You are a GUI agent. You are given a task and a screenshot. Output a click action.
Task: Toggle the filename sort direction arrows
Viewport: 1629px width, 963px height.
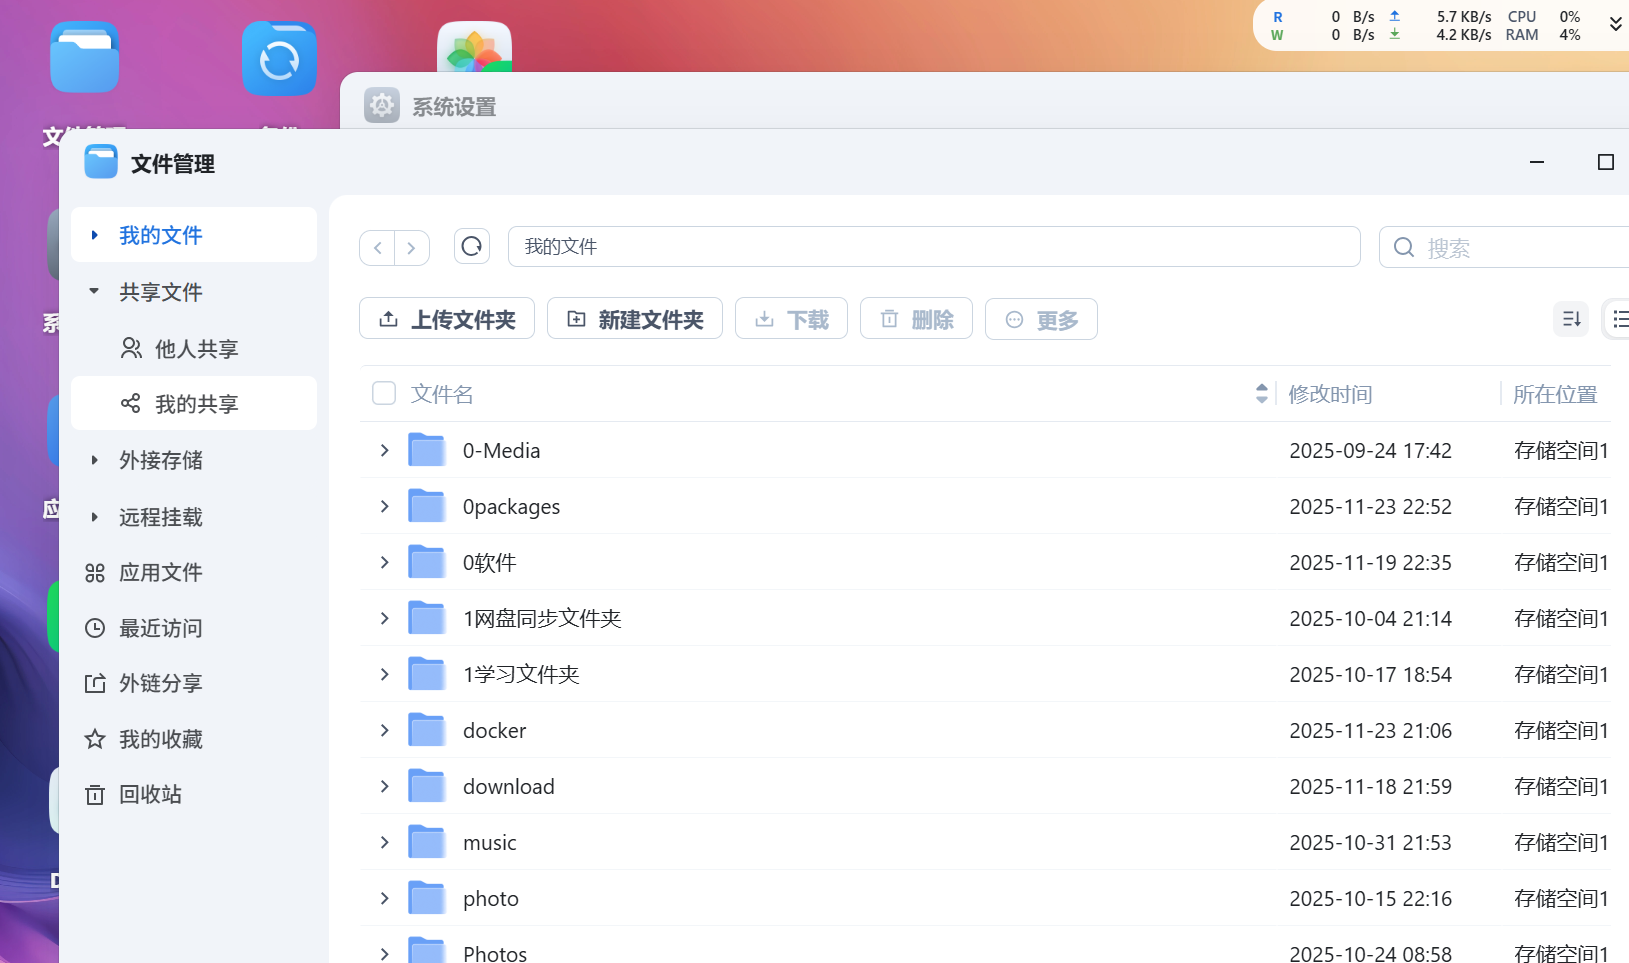pos(1261,393)
